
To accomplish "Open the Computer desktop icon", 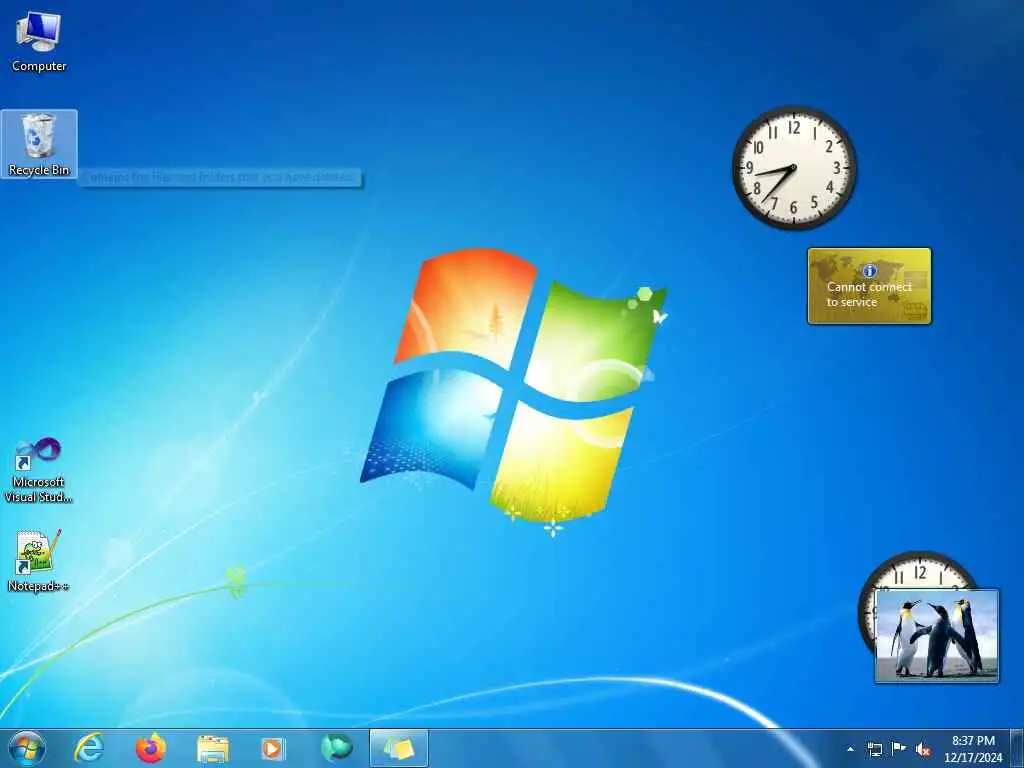I will point(39,42).
